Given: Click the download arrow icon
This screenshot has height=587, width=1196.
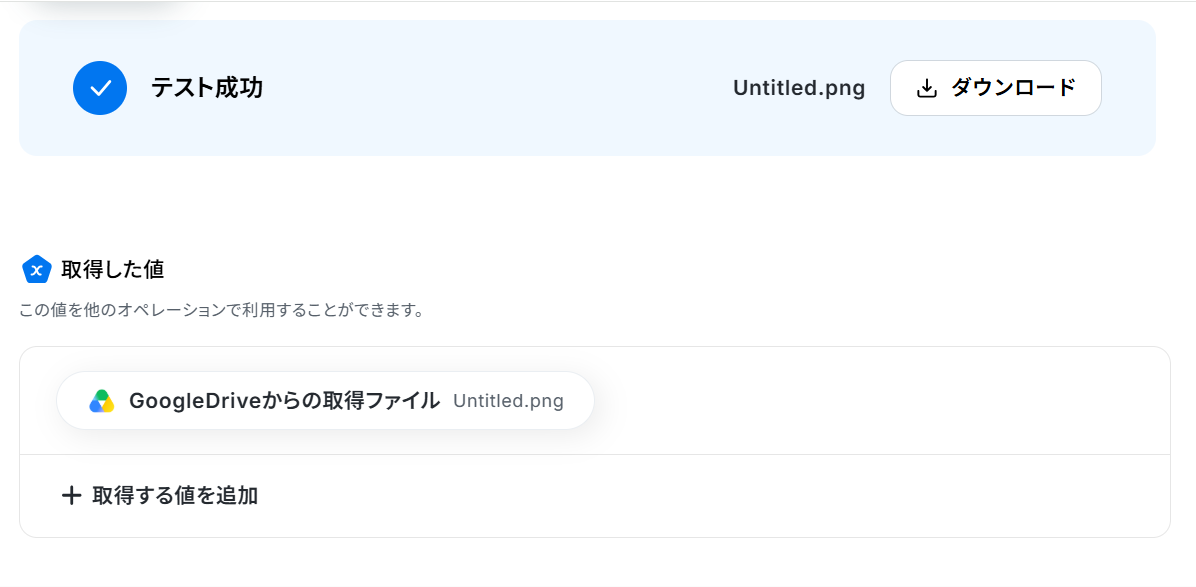Looking at the screenshot, I should click(x=926, y=88).
